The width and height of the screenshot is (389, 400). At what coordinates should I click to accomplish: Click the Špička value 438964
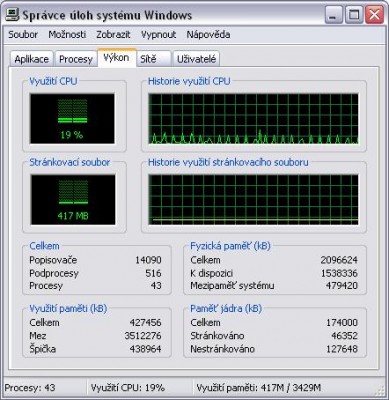click(x=145, y=349)
